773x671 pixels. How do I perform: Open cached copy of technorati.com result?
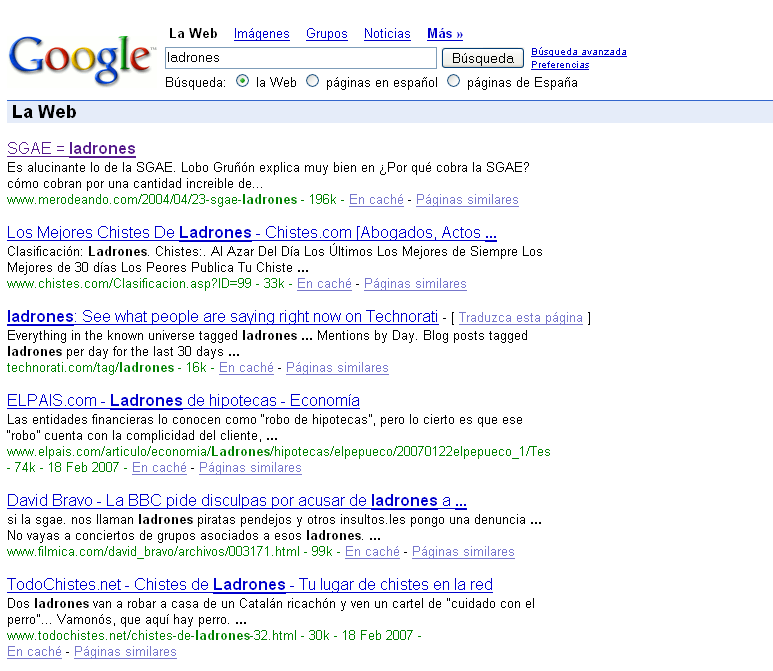[246, 367]
